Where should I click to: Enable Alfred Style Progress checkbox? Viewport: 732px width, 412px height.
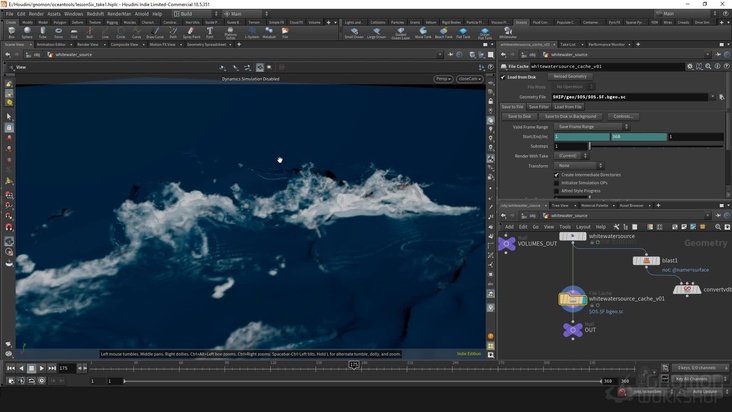coord(556,191)
